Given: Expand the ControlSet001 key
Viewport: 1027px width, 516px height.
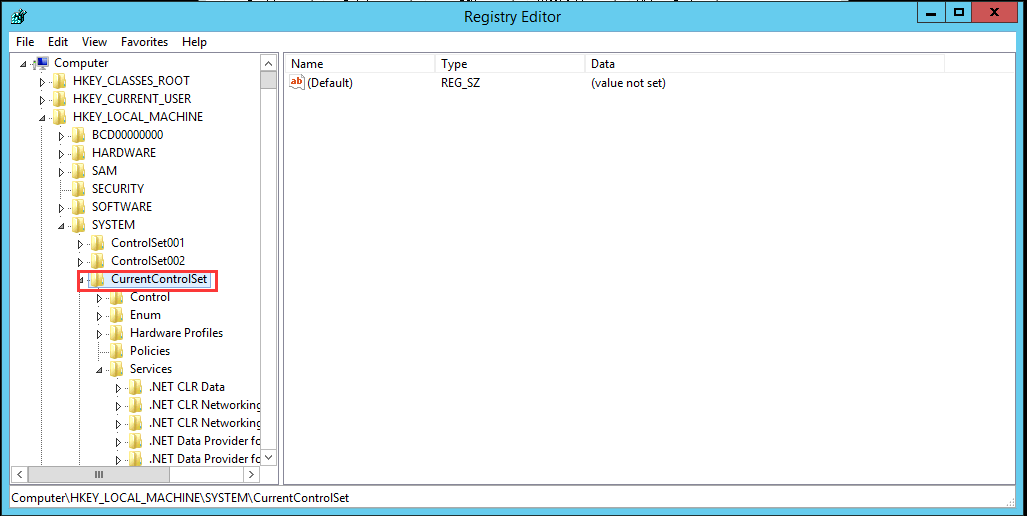Looking at the screenshot, I should pos(81,243).
